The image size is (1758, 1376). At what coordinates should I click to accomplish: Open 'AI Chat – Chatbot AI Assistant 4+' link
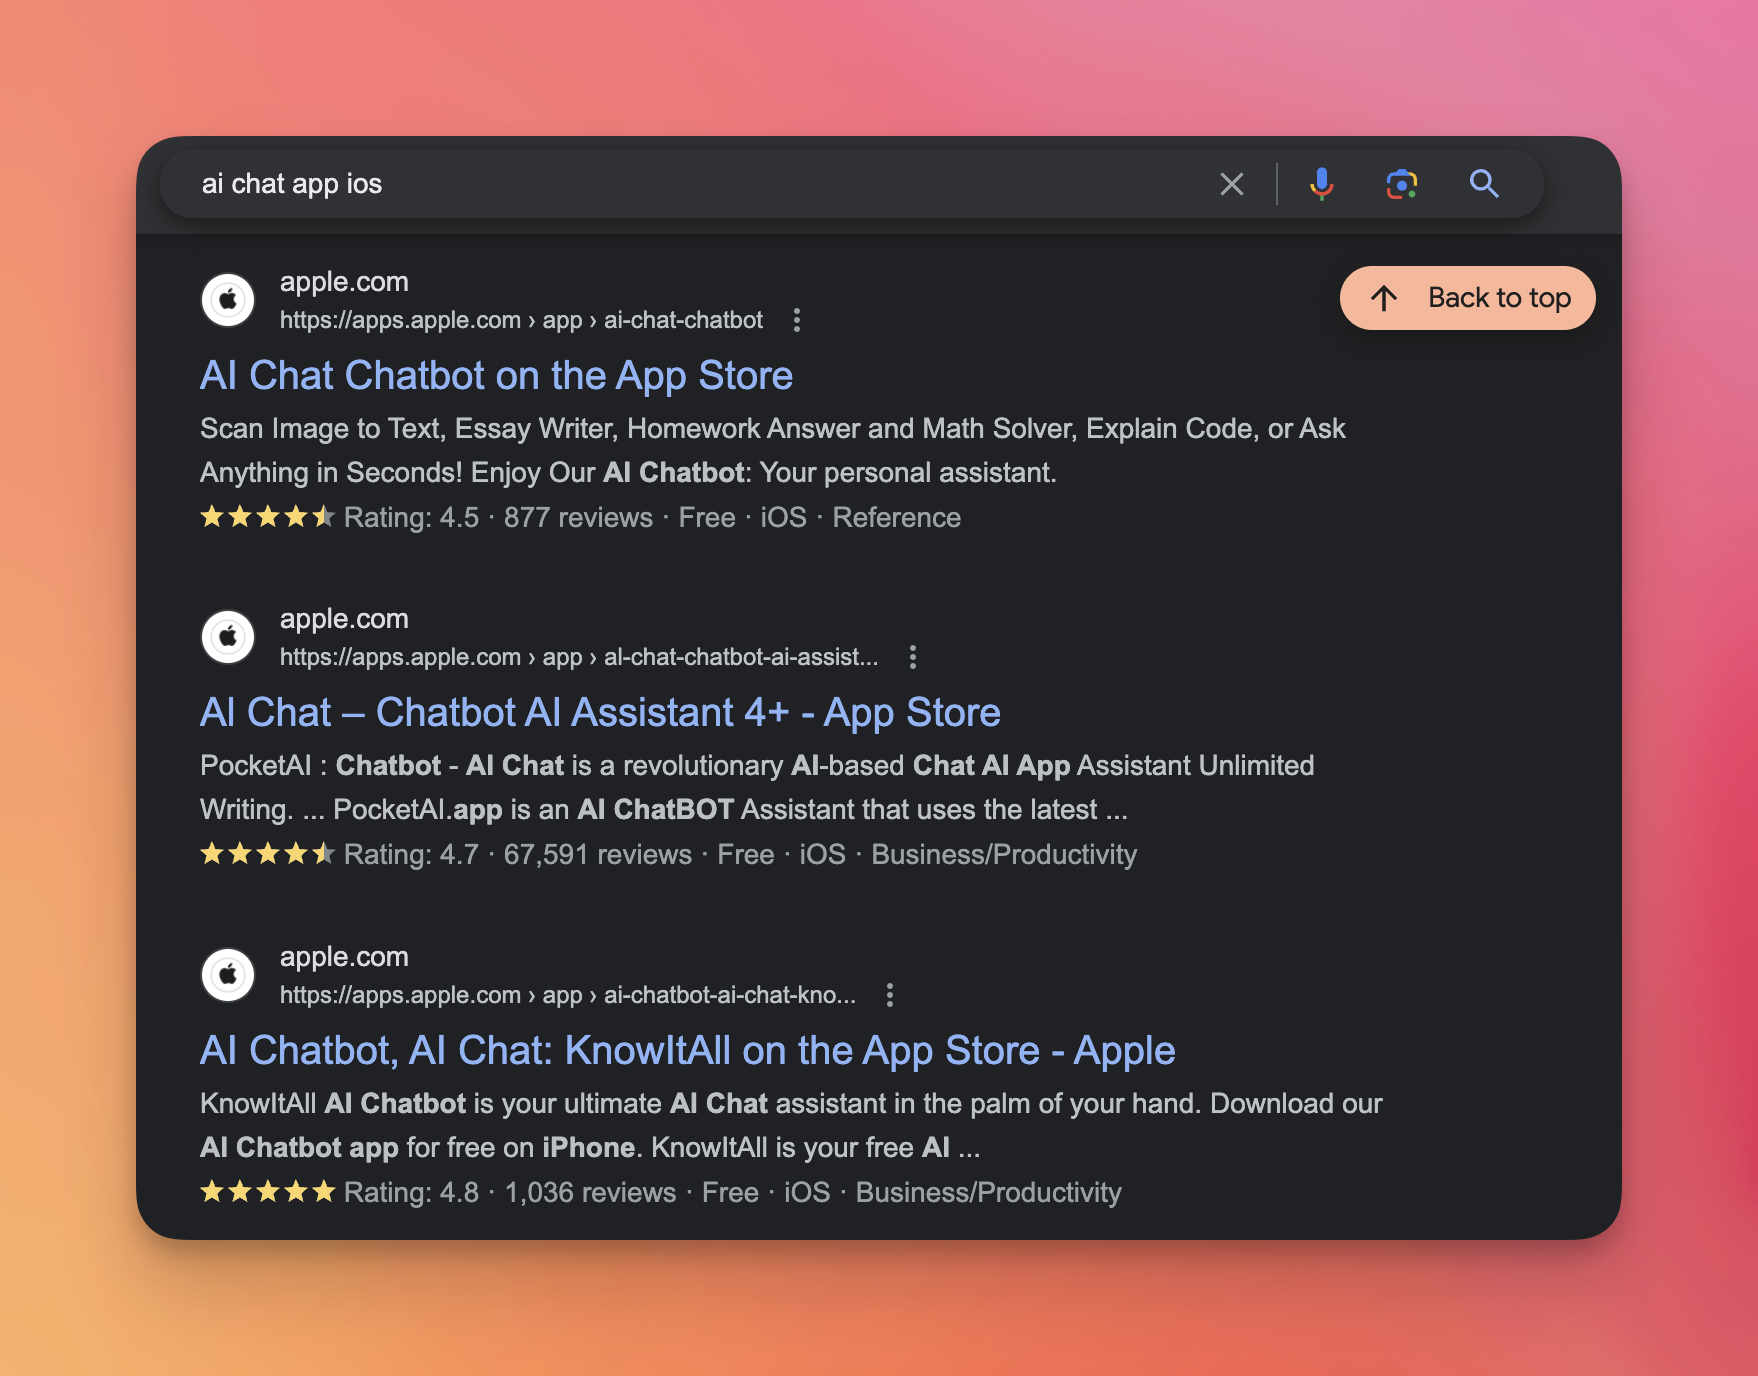click(600, 713)
